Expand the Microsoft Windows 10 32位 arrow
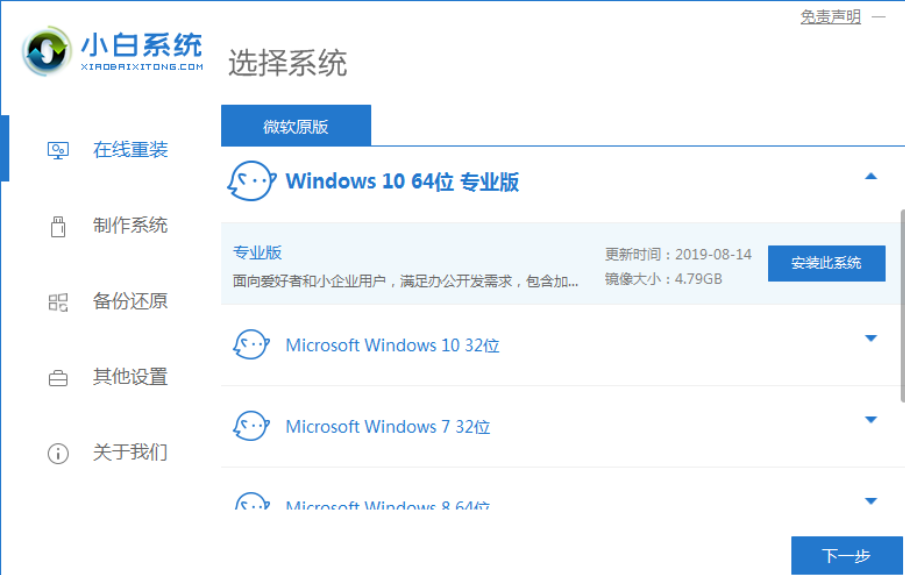The height and width of the screenshot is (575, 905). (870, 338)
